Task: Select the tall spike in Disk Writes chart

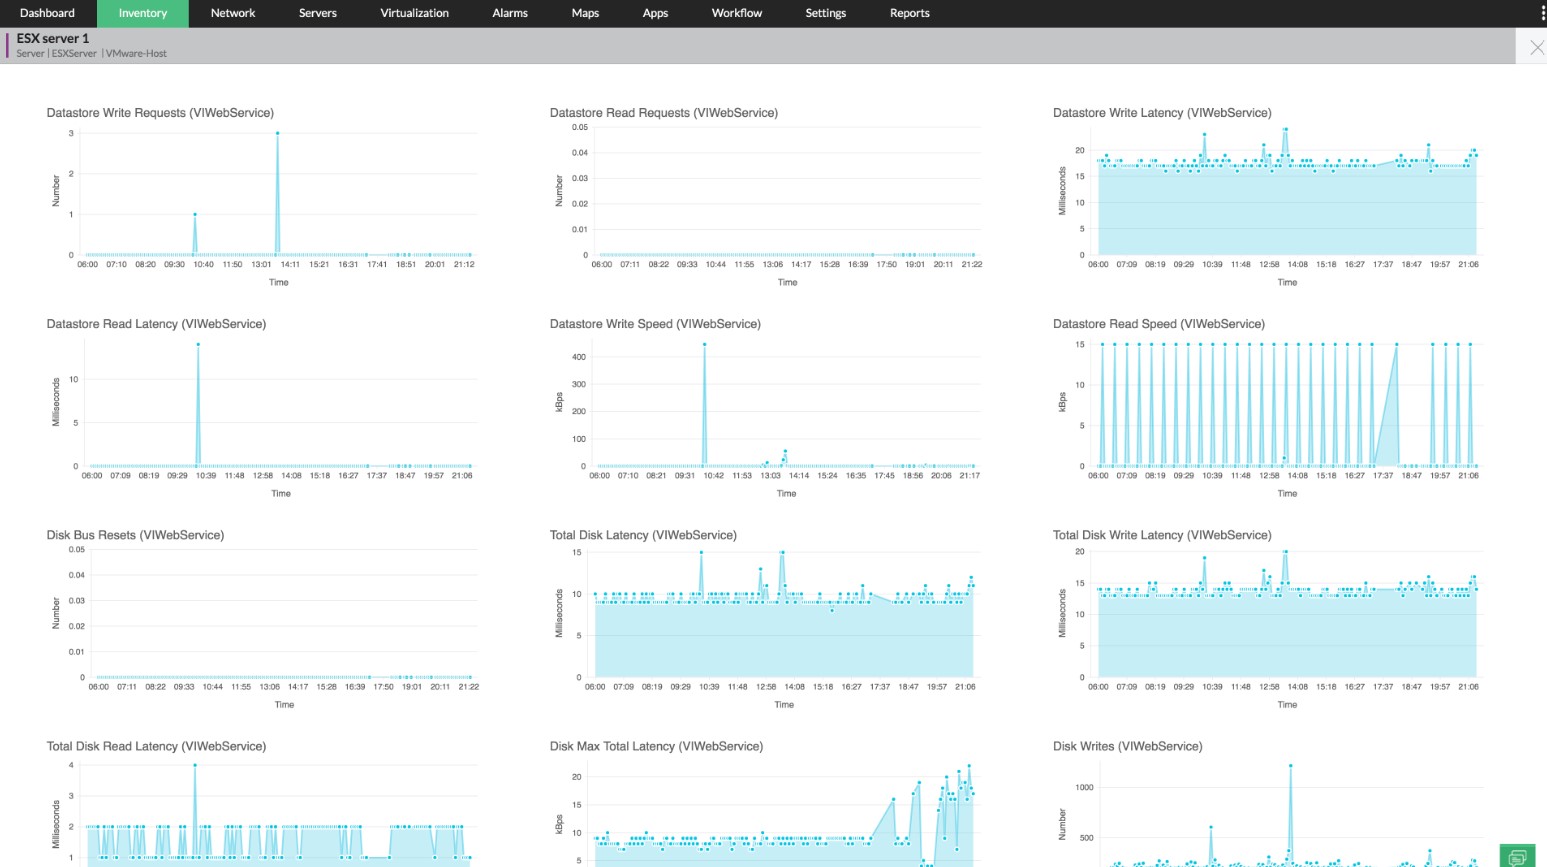Action: pos(1291,766)
